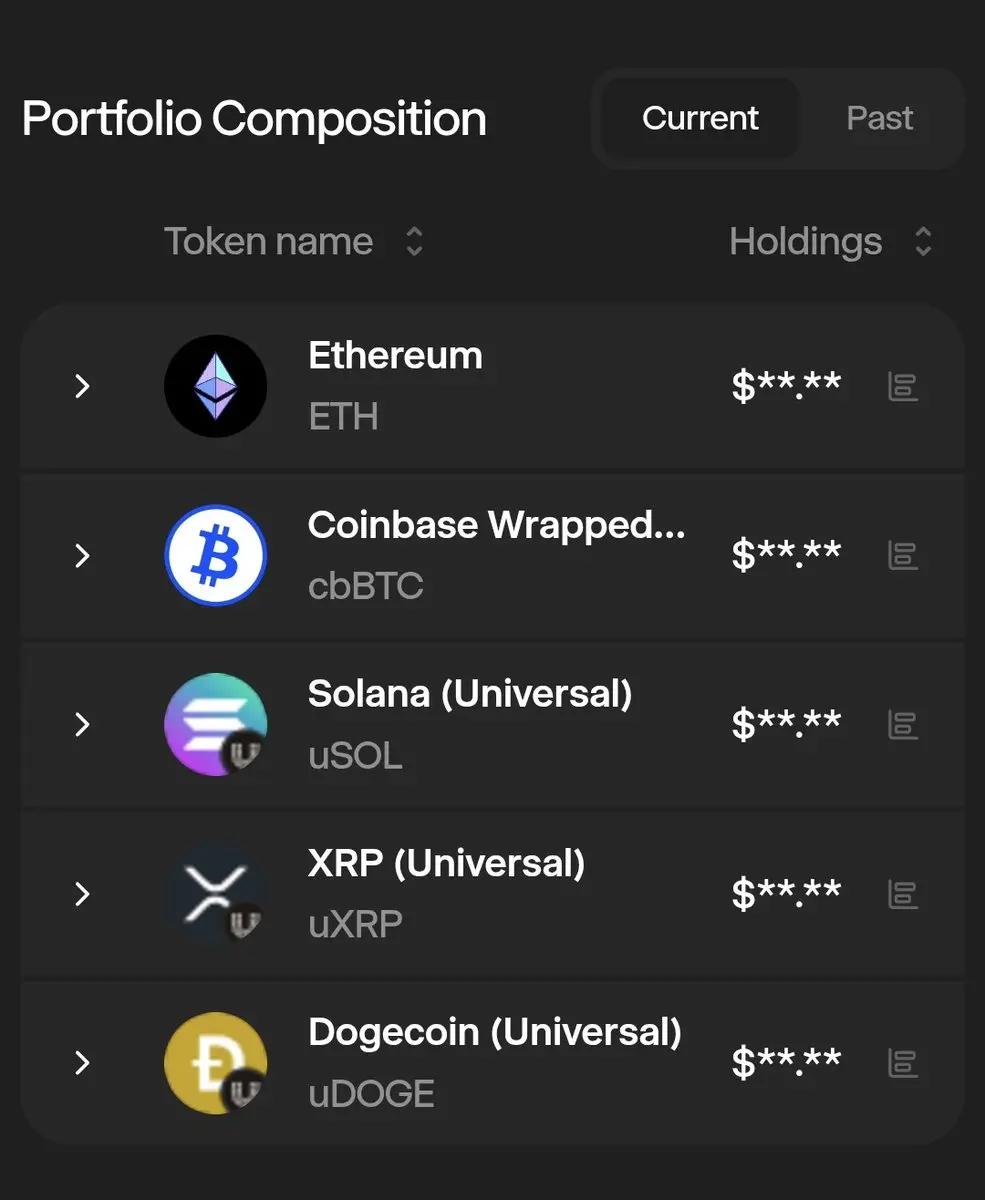The height and width of the screenshot is (1200, 985).
Task: Expand the Dogecoin uDOGE row chevron
Action: pos(83,1062)
